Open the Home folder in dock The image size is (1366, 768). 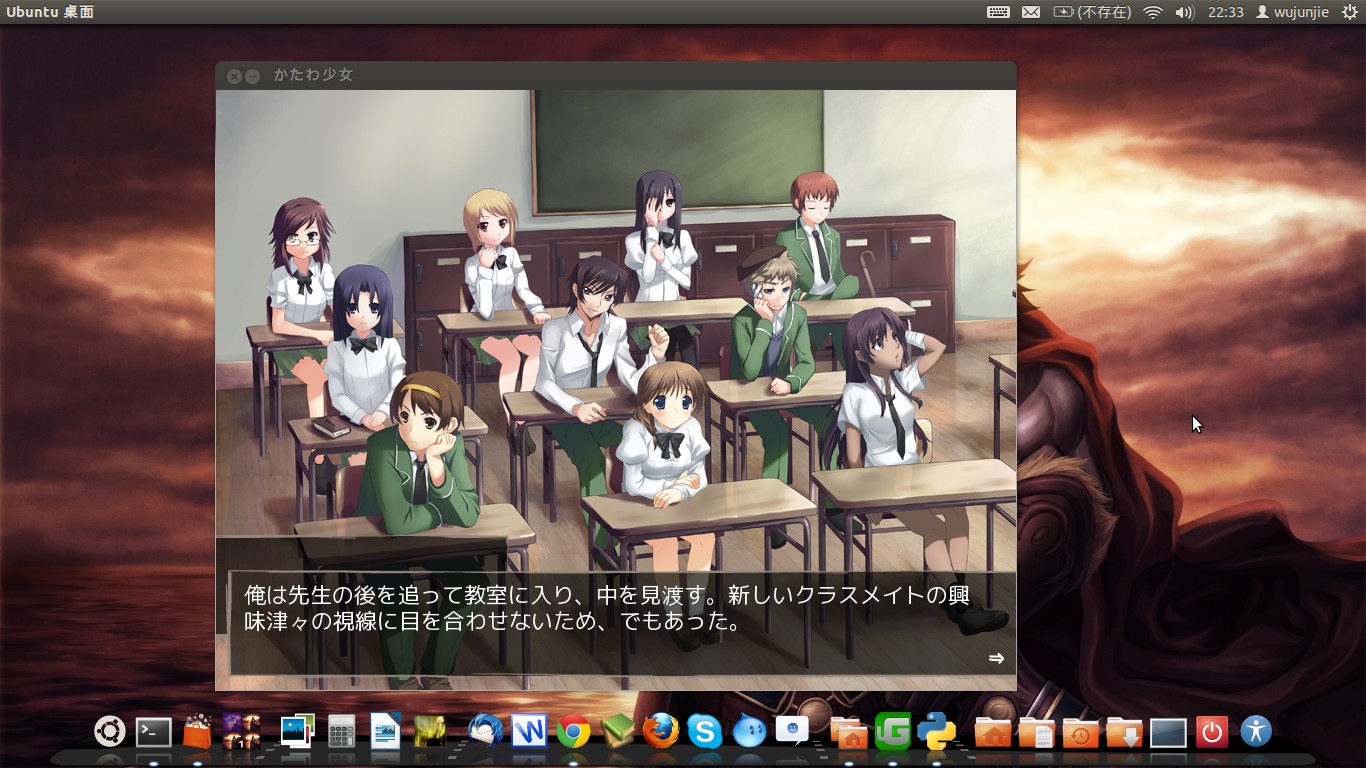pyautogui.click(x=992, y=733)
